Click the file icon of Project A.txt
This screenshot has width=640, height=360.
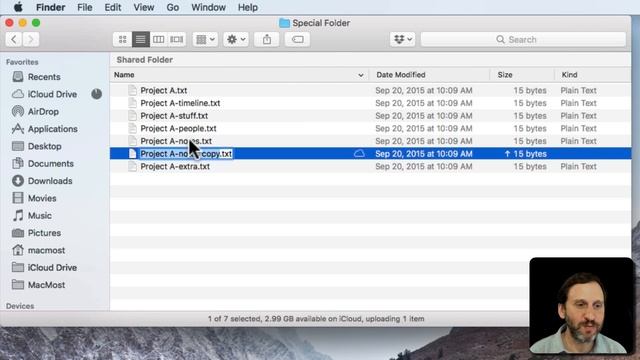[132, 90]
